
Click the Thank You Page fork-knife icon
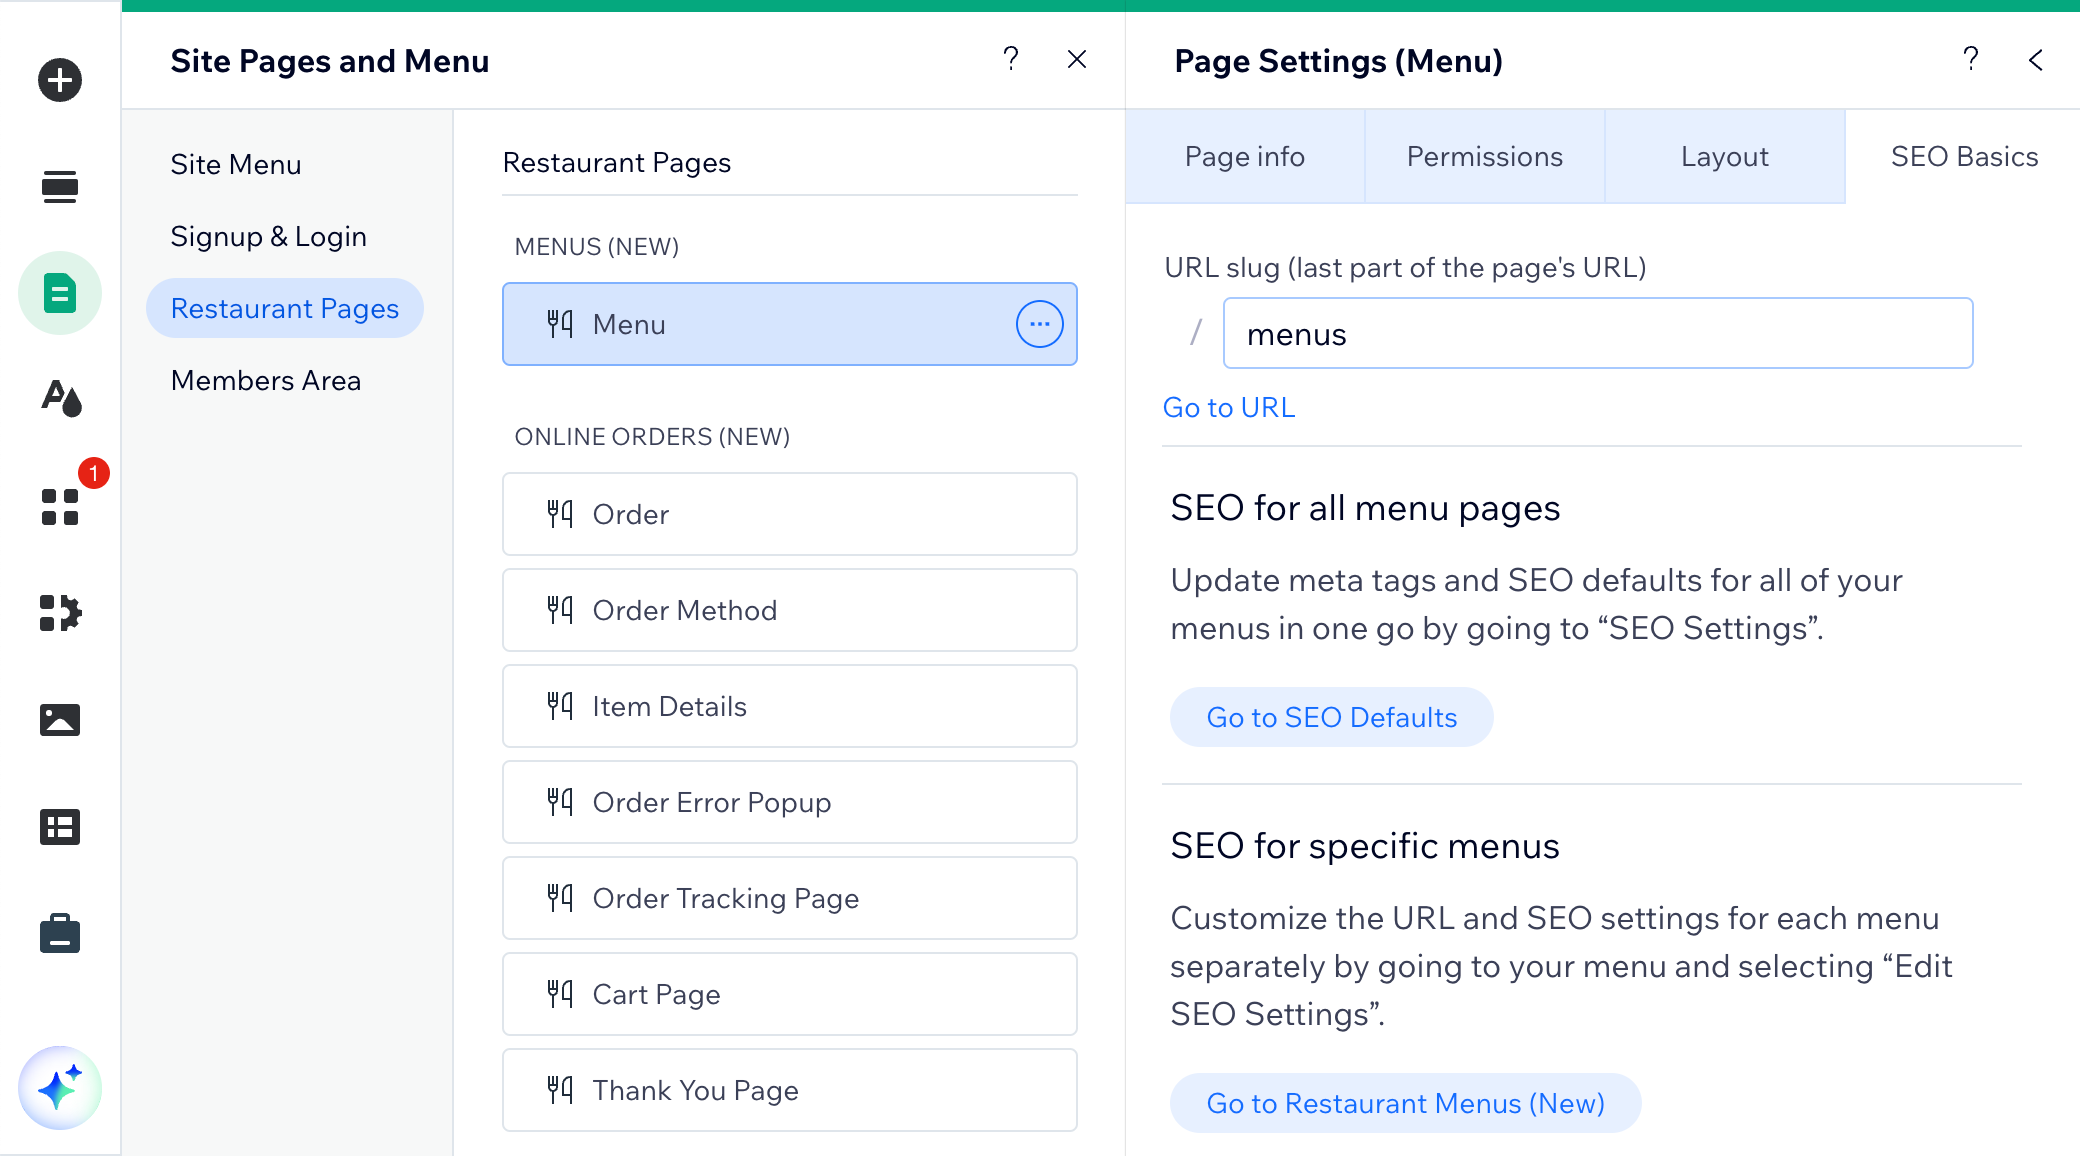(x=560, y=1091)
